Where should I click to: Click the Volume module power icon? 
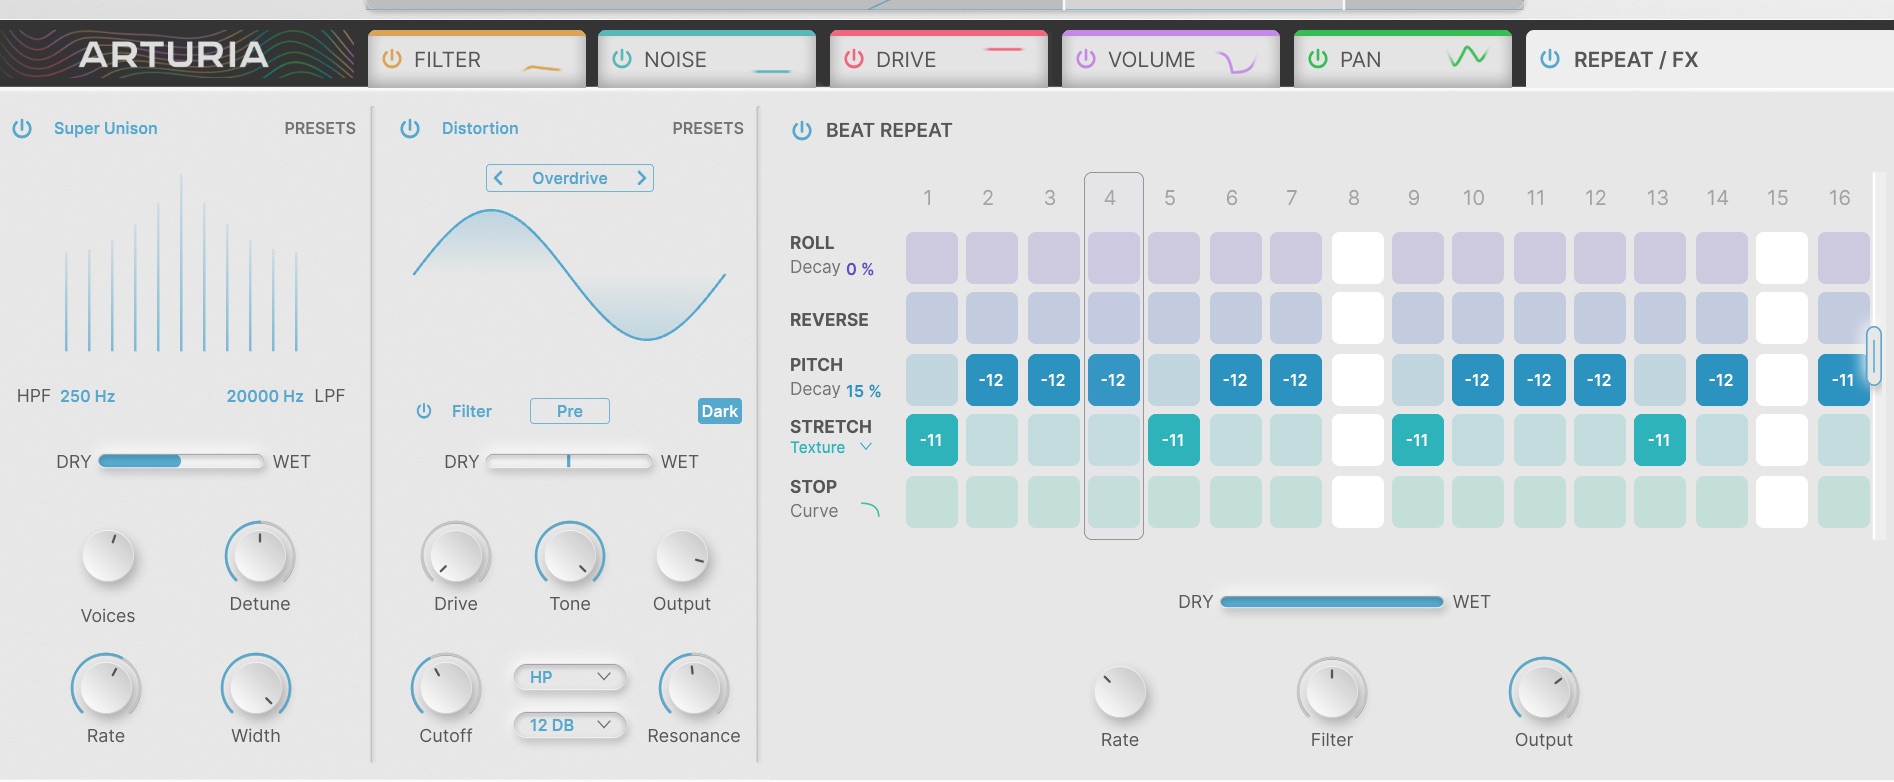[x=1085, y=59]
